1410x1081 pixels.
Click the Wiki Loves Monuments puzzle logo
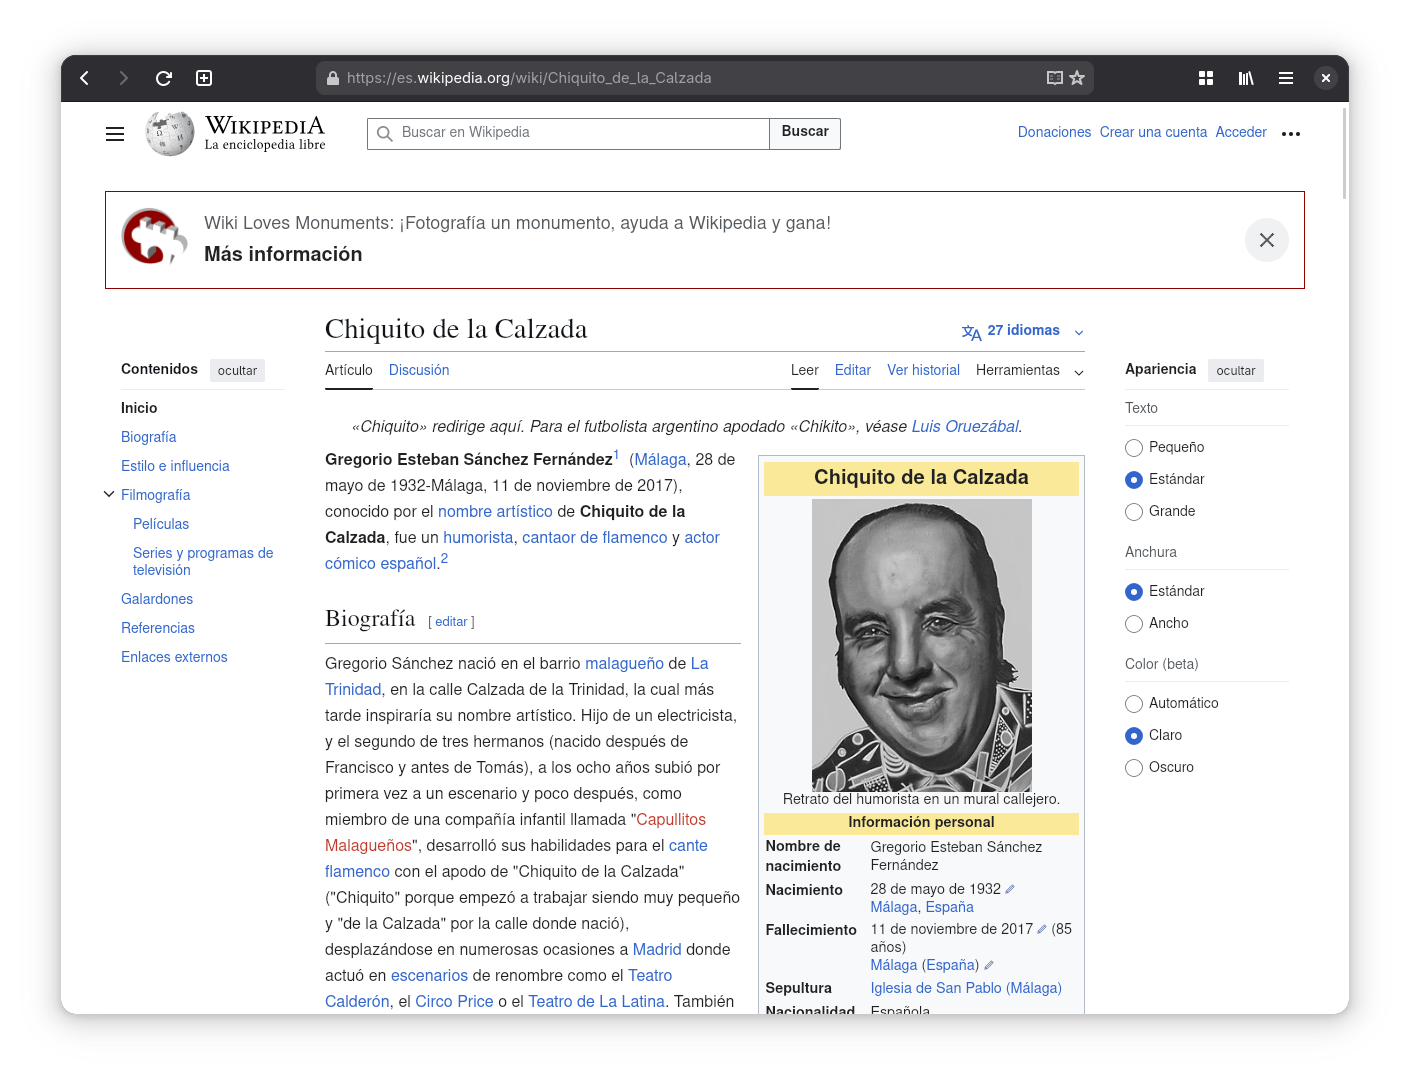[x=154, y=237]
